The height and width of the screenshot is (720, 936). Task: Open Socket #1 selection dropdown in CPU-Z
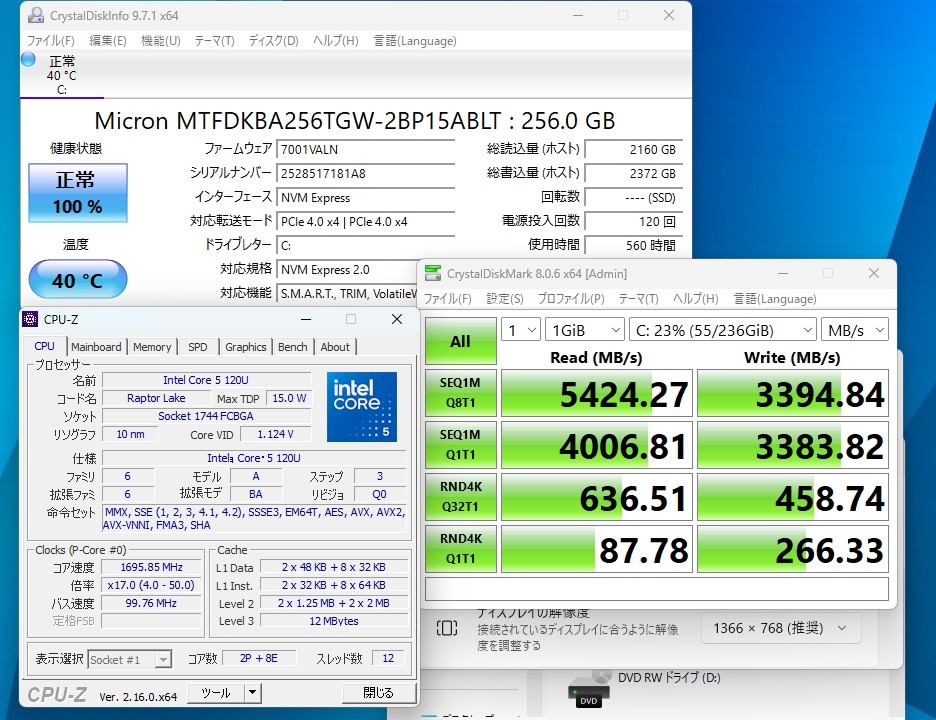coord(130,659)
